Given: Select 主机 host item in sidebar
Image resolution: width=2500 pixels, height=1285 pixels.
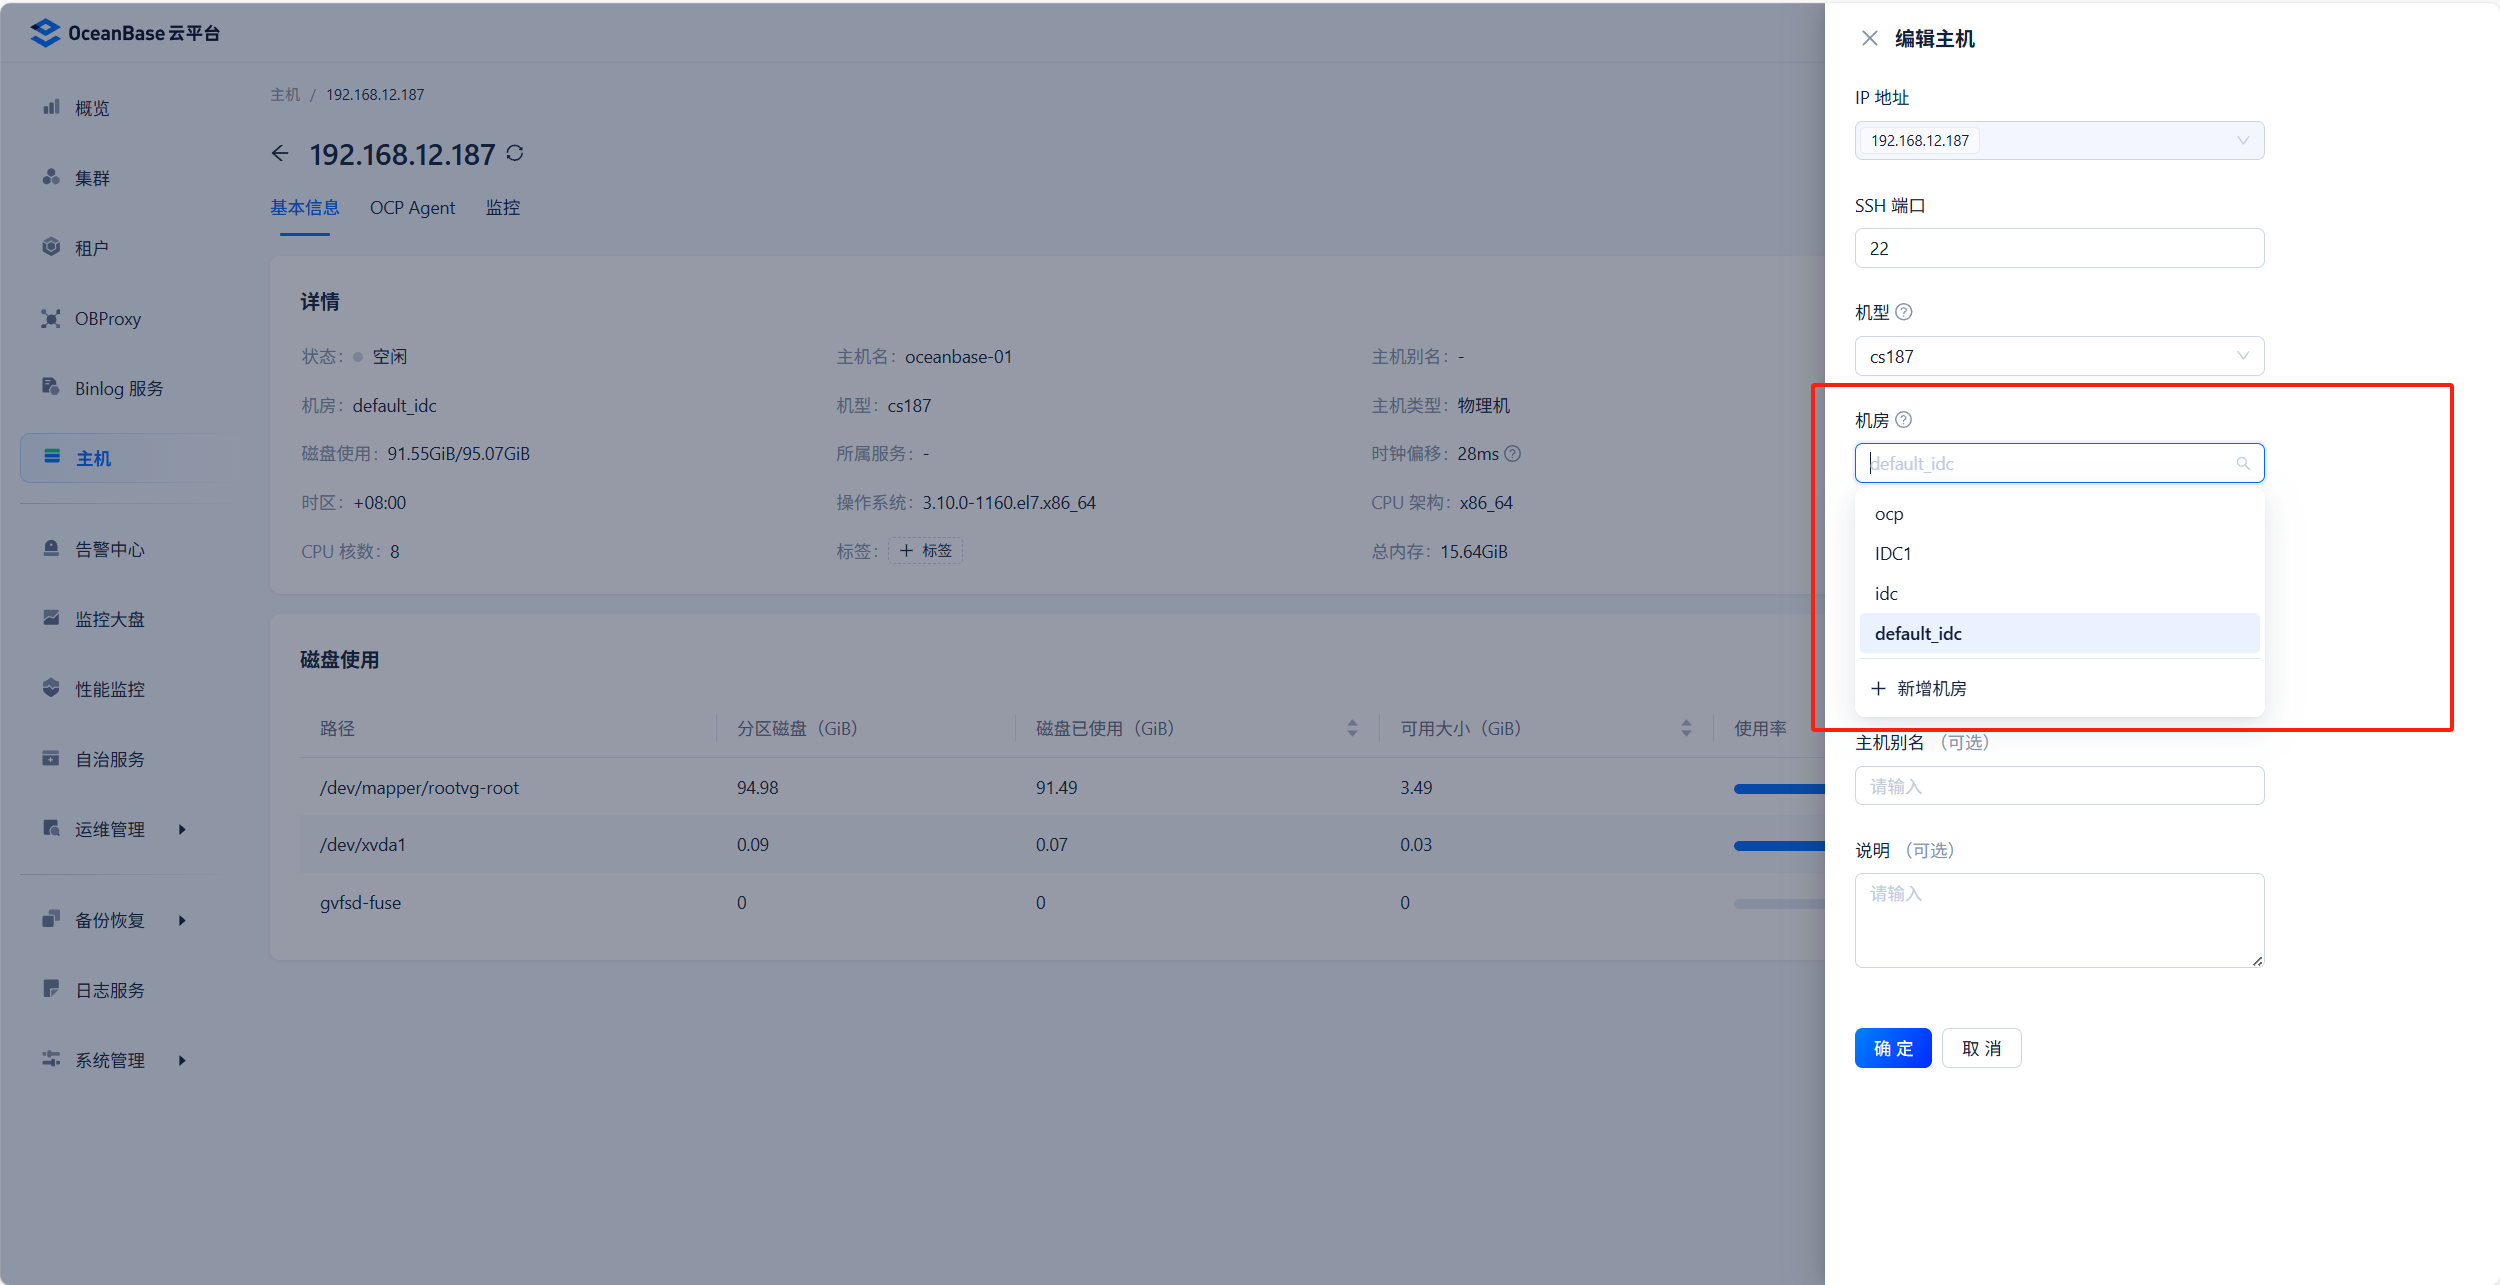Looking at the screenshot, I should pyautogui.click(x=120, y=458).
